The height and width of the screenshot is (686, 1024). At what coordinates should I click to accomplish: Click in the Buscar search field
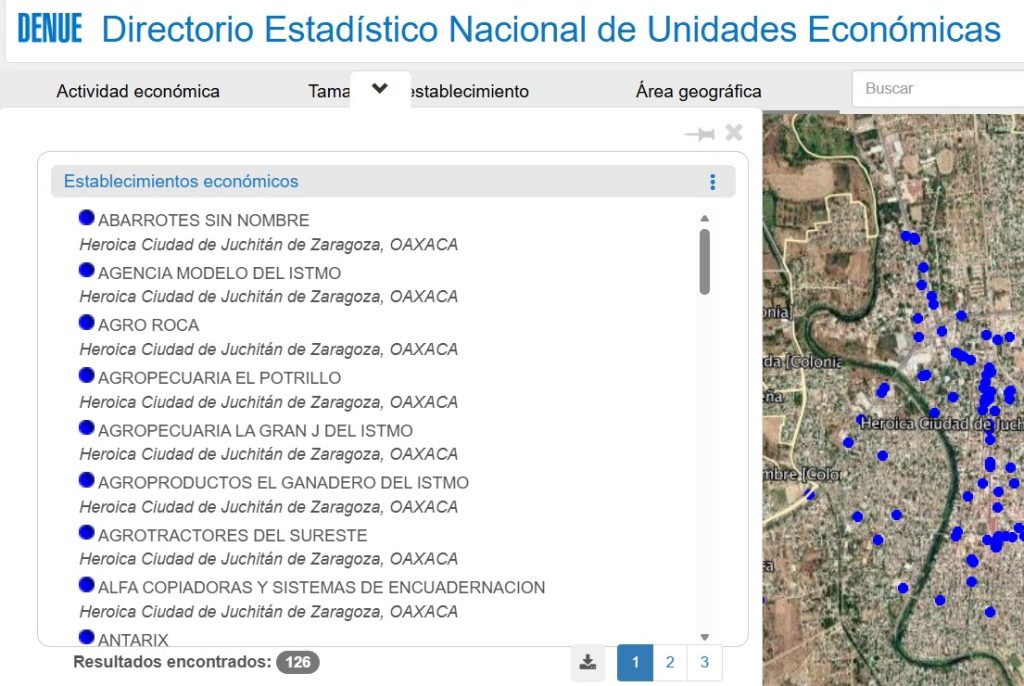pyautogui.click(x=938, y=89)
